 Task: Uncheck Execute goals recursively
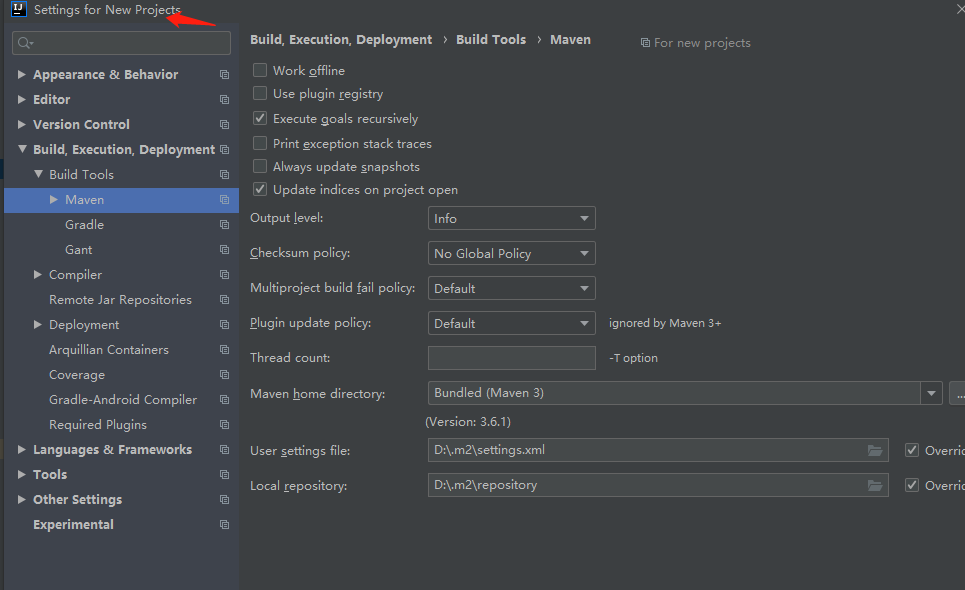click(260, 119)
